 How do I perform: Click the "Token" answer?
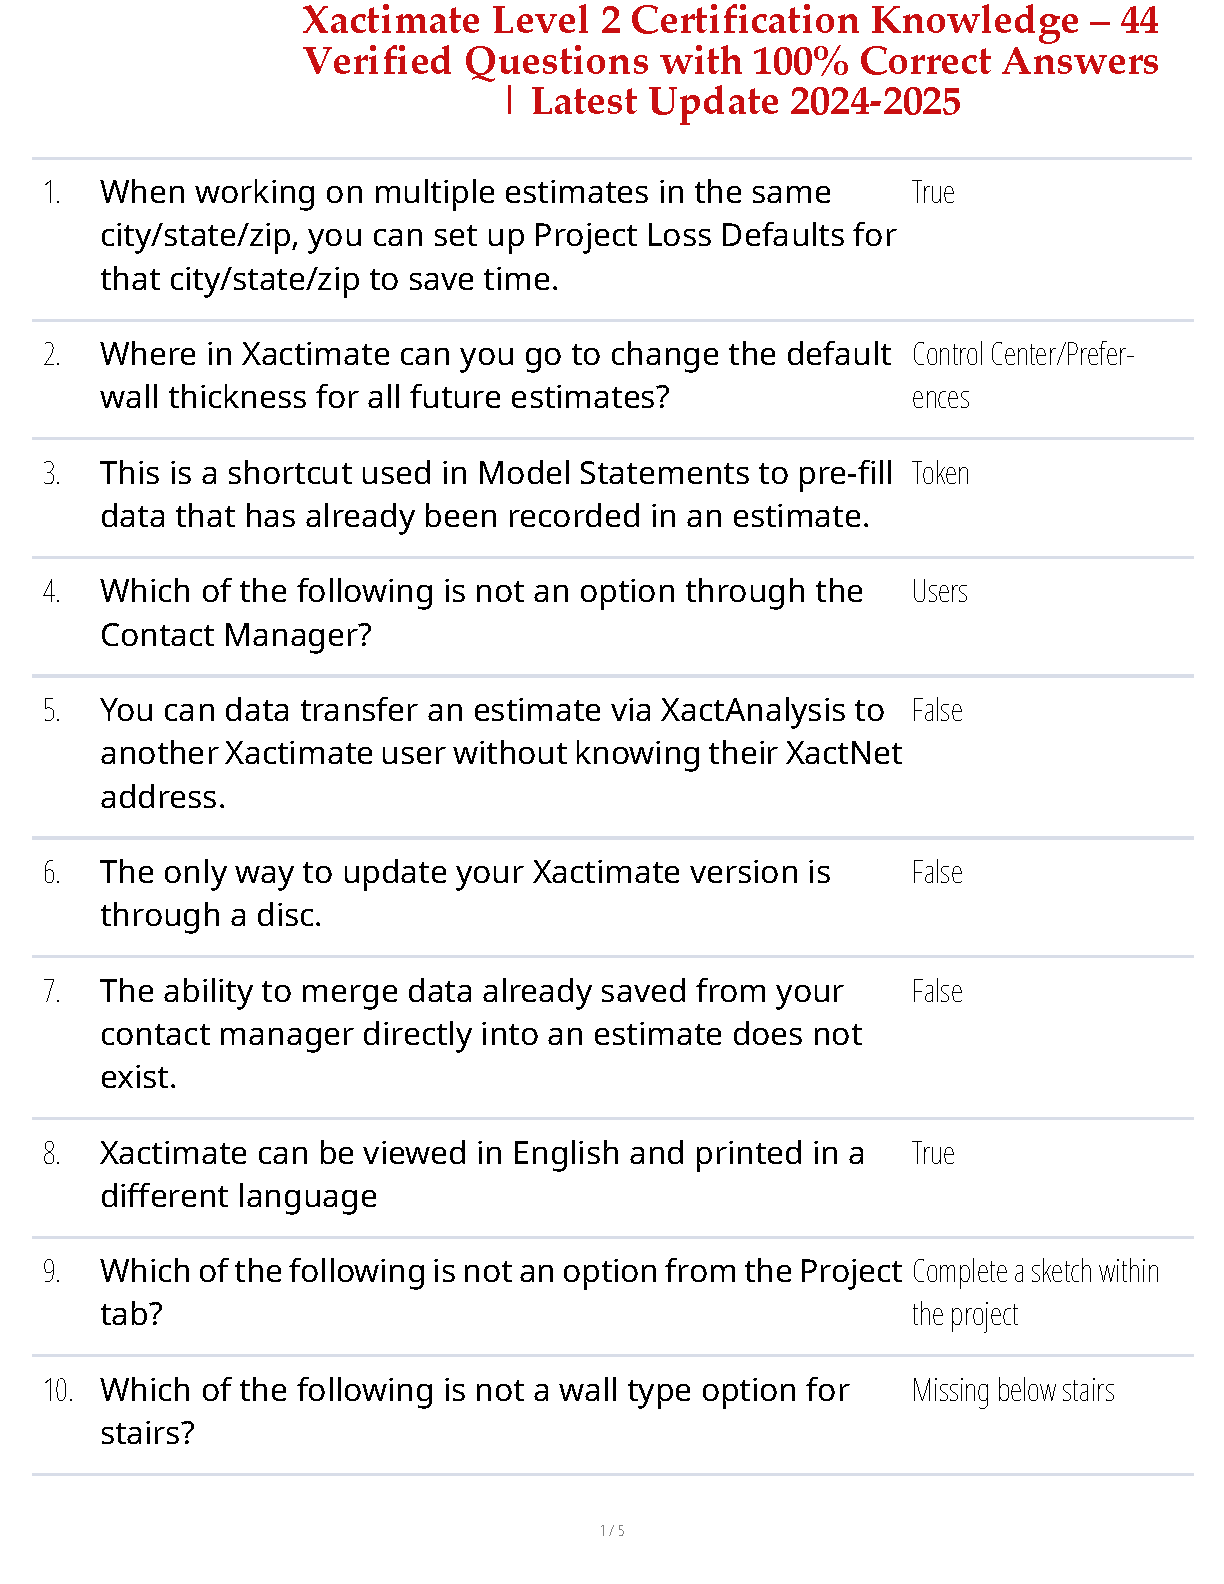[940, 474]
